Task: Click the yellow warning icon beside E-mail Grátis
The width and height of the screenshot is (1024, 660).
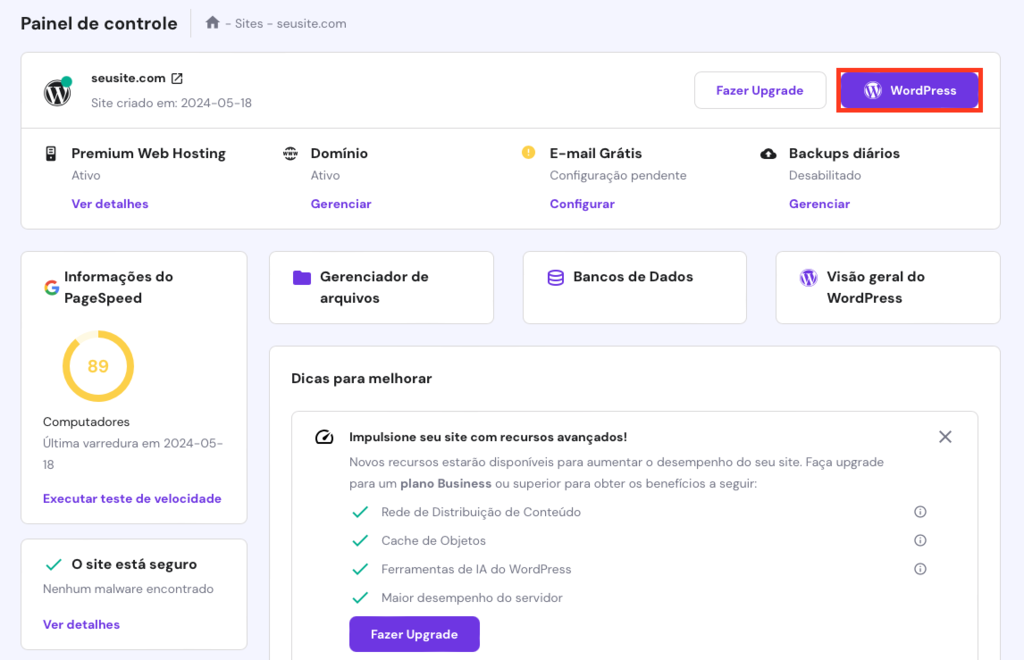Action: 527,152
